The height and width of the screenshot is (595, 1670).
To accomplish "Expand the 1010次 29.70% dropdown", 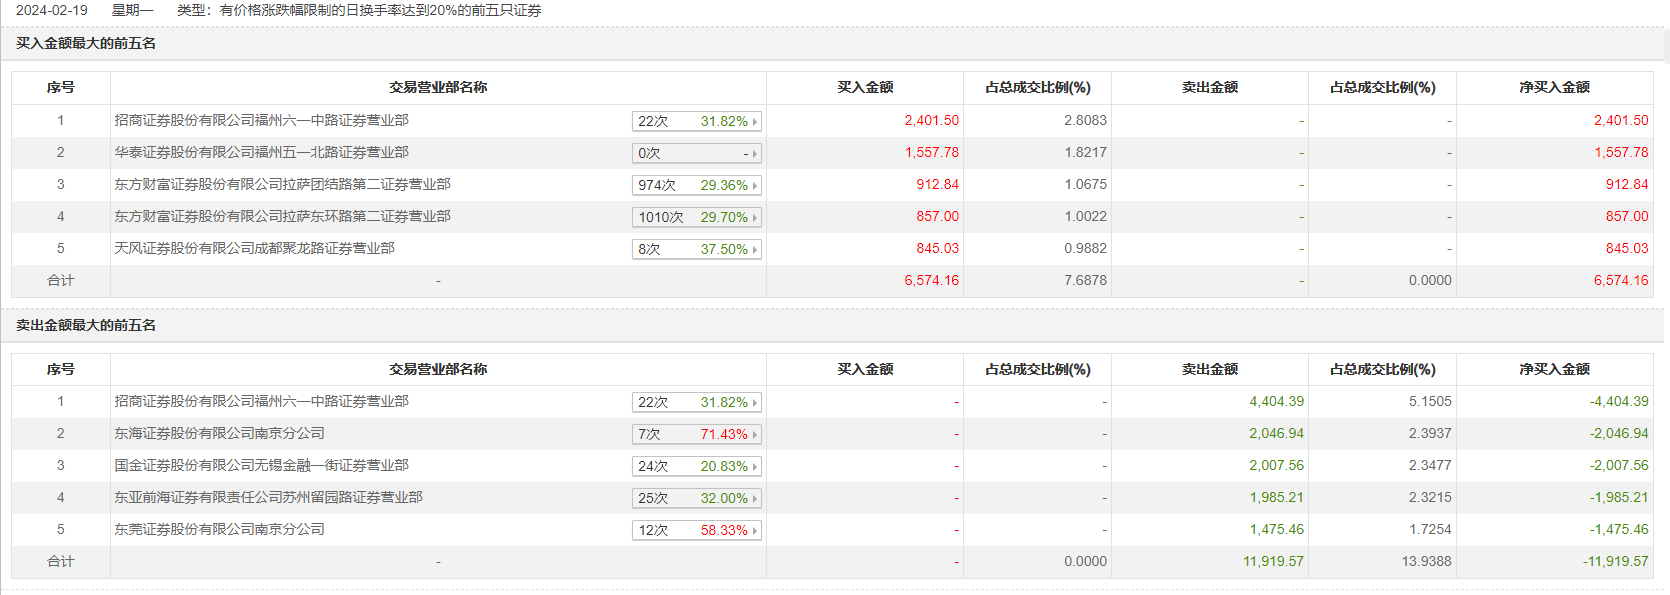I will [697, 217].
